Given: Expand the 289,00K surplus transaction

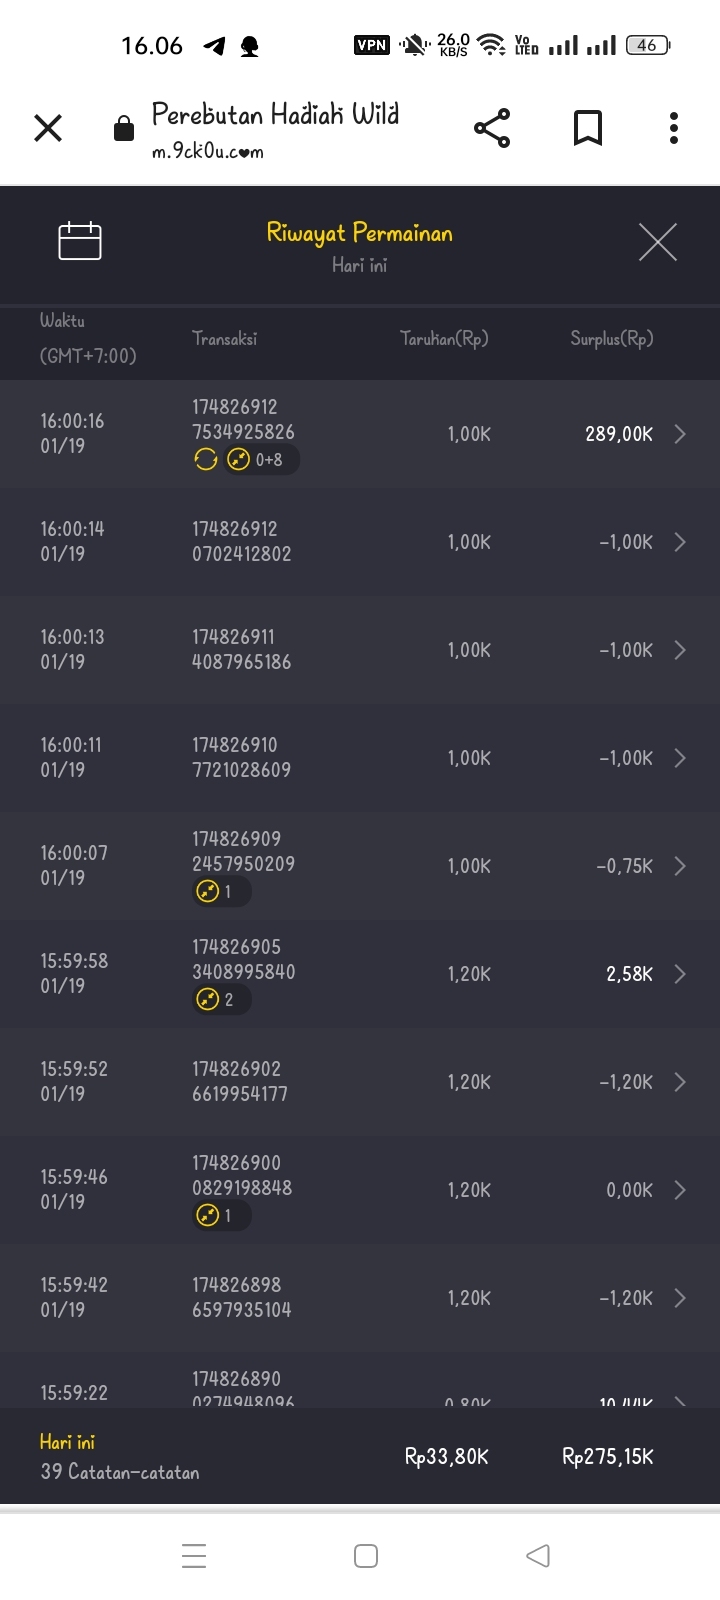Looking at the screenshot, I should pos(680,434).
